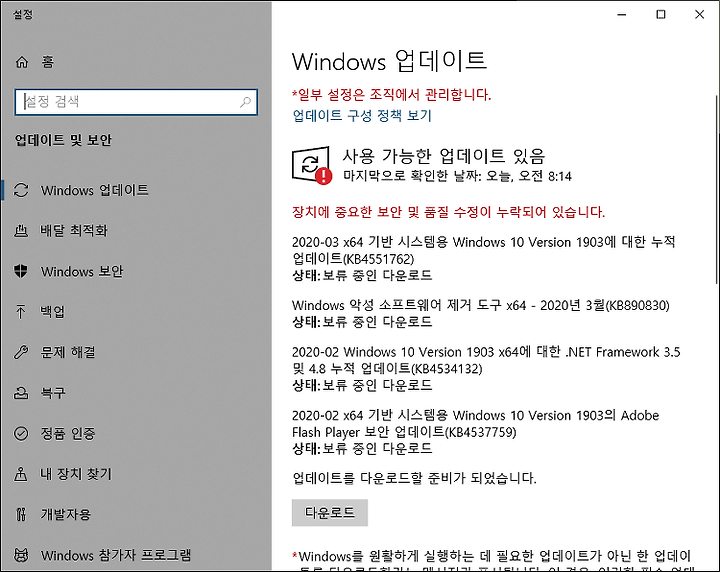Click the 배달 최적화 icon in sidebar
This screenshot has height=572, width=720.
click(x=21, y=230)
